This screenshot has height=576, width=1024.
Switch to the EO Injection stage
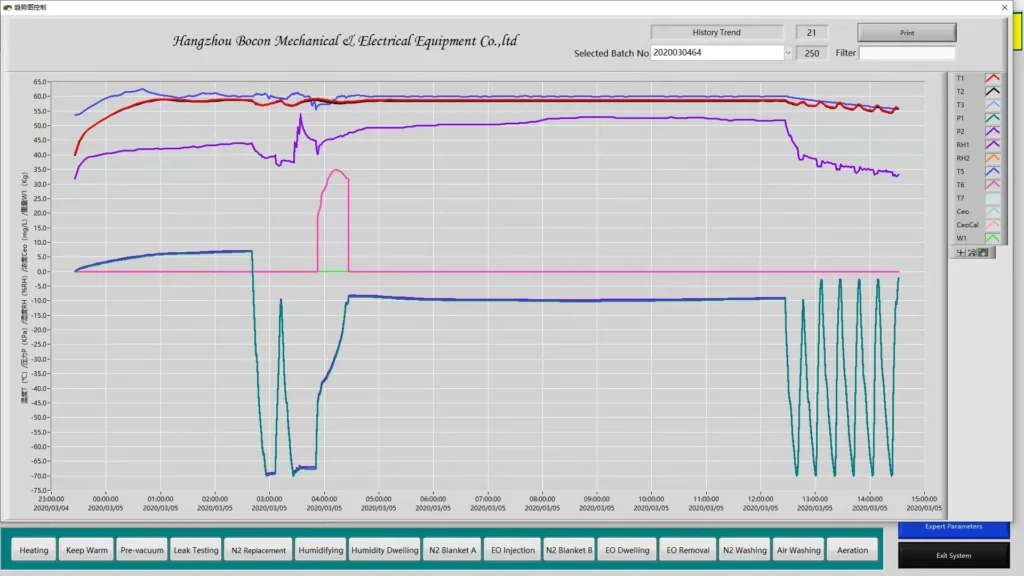(x=512, y=550)
